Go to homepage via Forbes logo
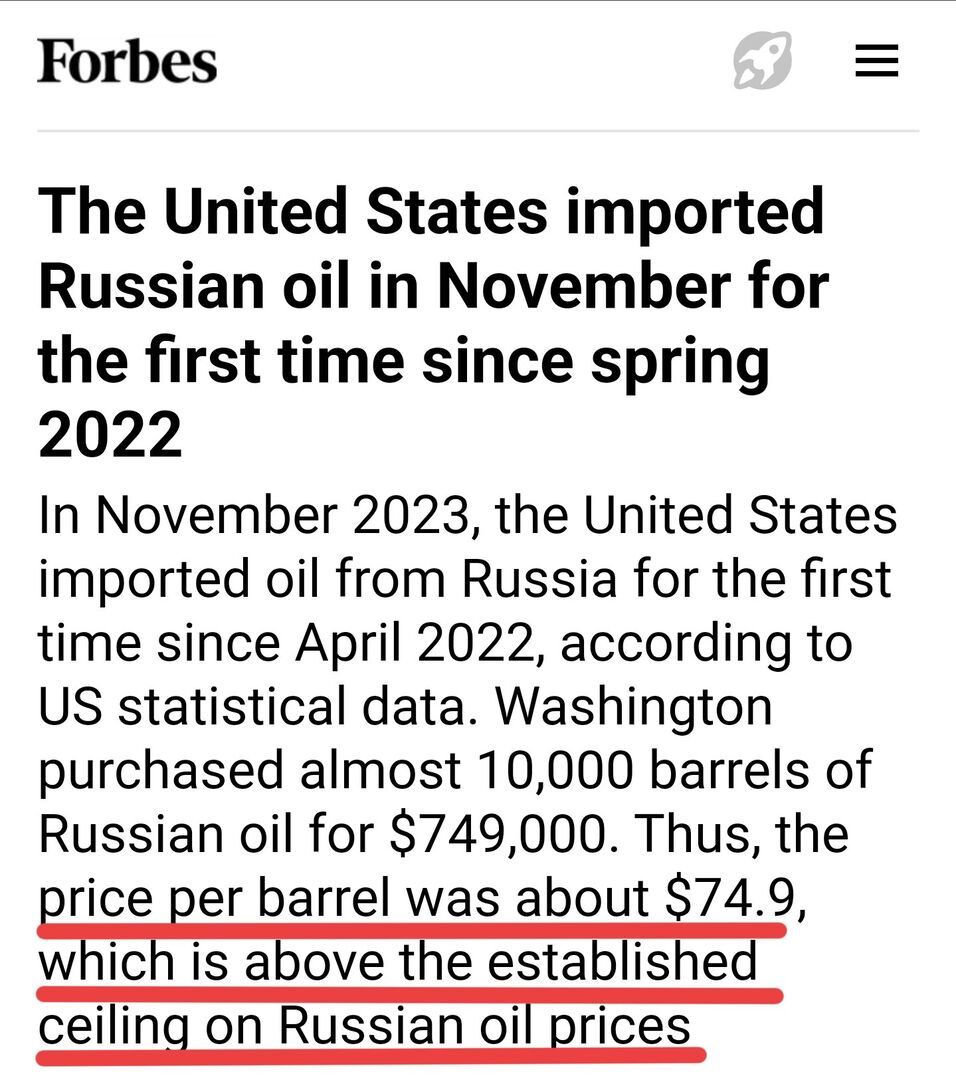 (127, 61)
